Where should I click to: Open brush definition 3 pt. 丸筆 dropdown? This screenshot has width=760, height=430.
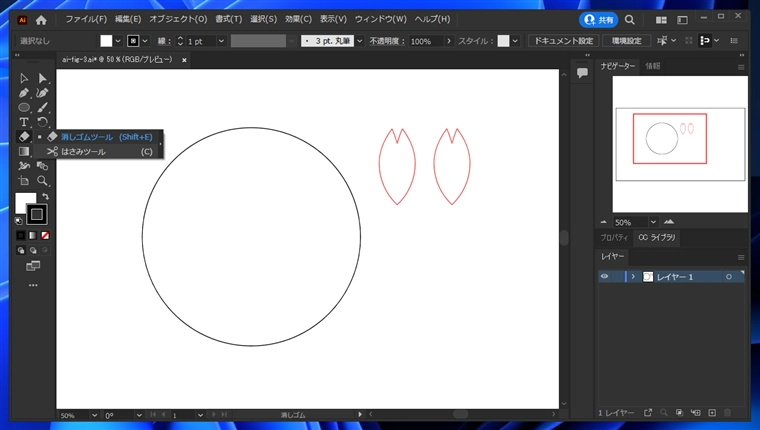coord(360,41)
